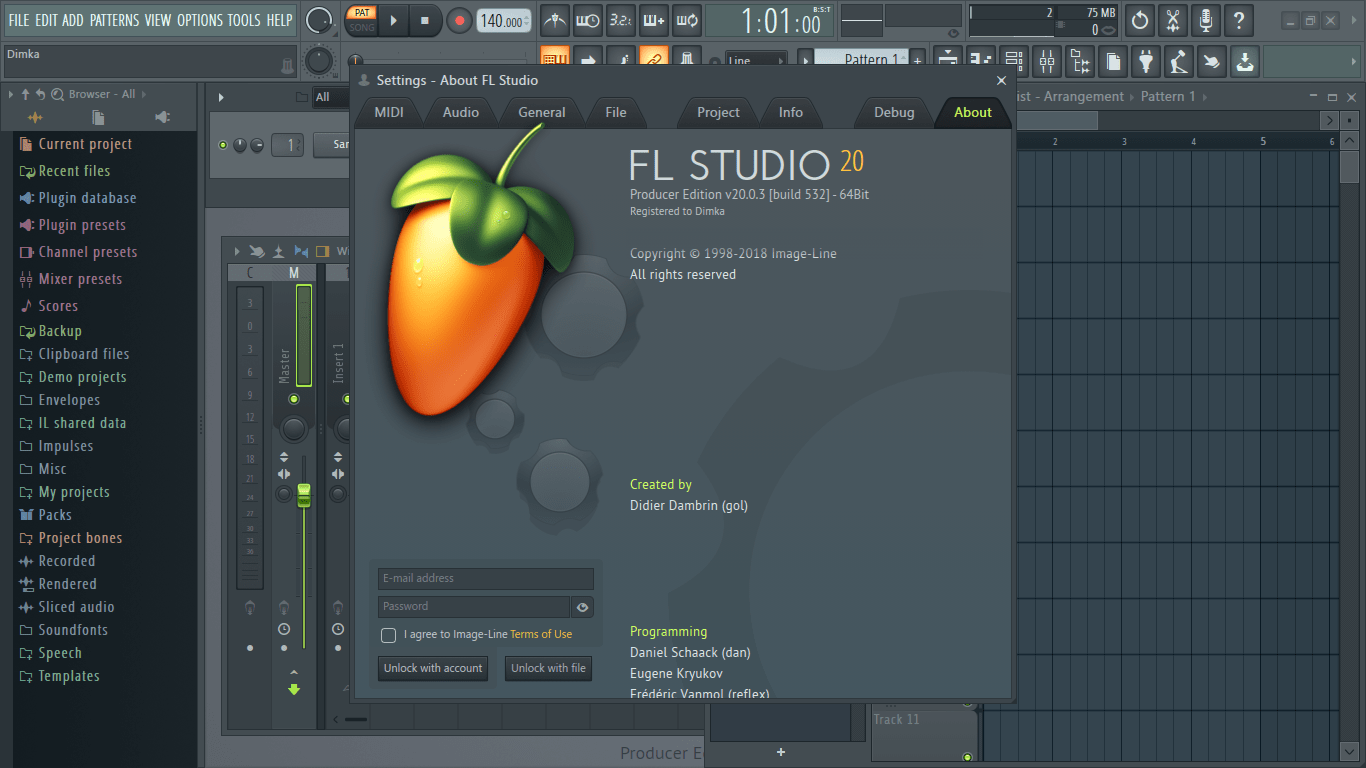Open the OPTIONS menu
This screenshot has height=768, width=1366.
(200, 20)
